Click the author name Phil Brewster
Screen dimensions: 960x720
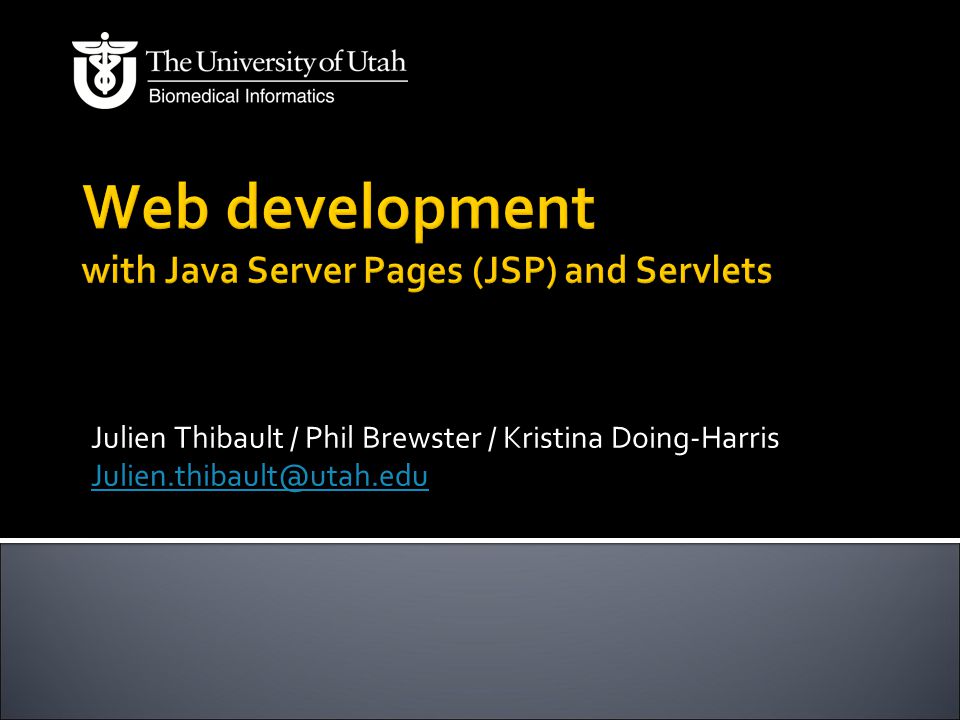pos(393,438)
